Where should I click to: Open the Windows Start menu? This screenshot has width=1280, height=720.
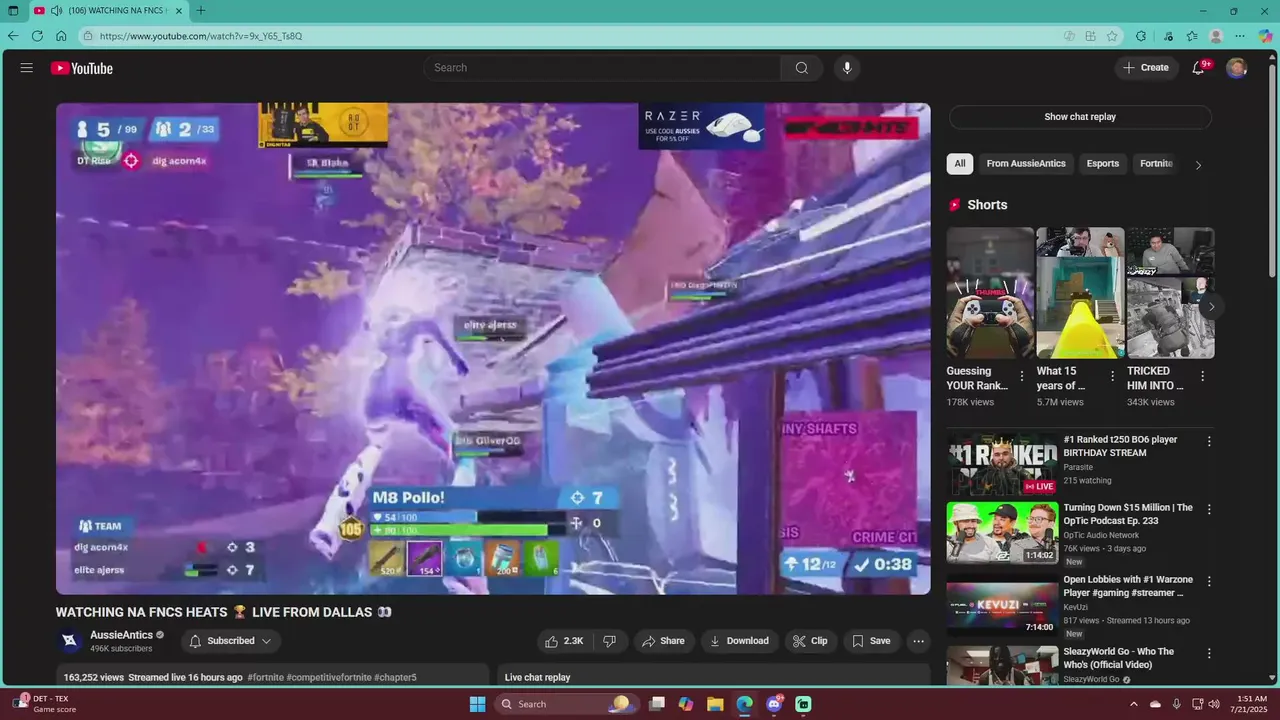[x=478, y=704]
